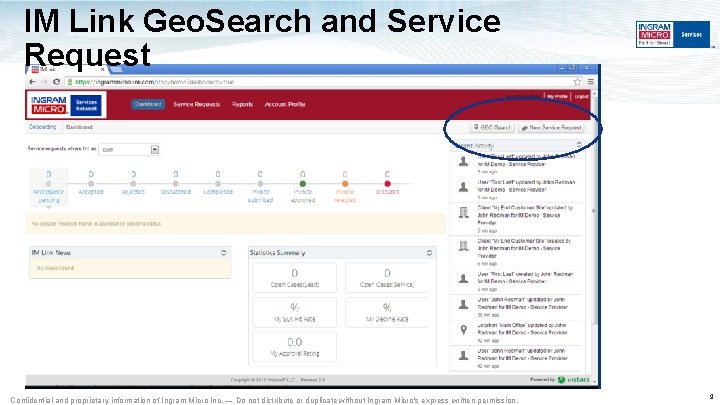Open the Service Requests nav tab
This screenshot has height=405, width=720.
point(197,104)
